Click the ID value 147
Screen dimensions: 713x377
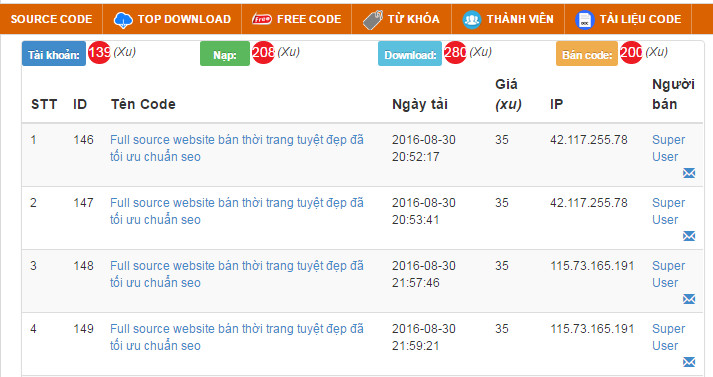point(83,202)
